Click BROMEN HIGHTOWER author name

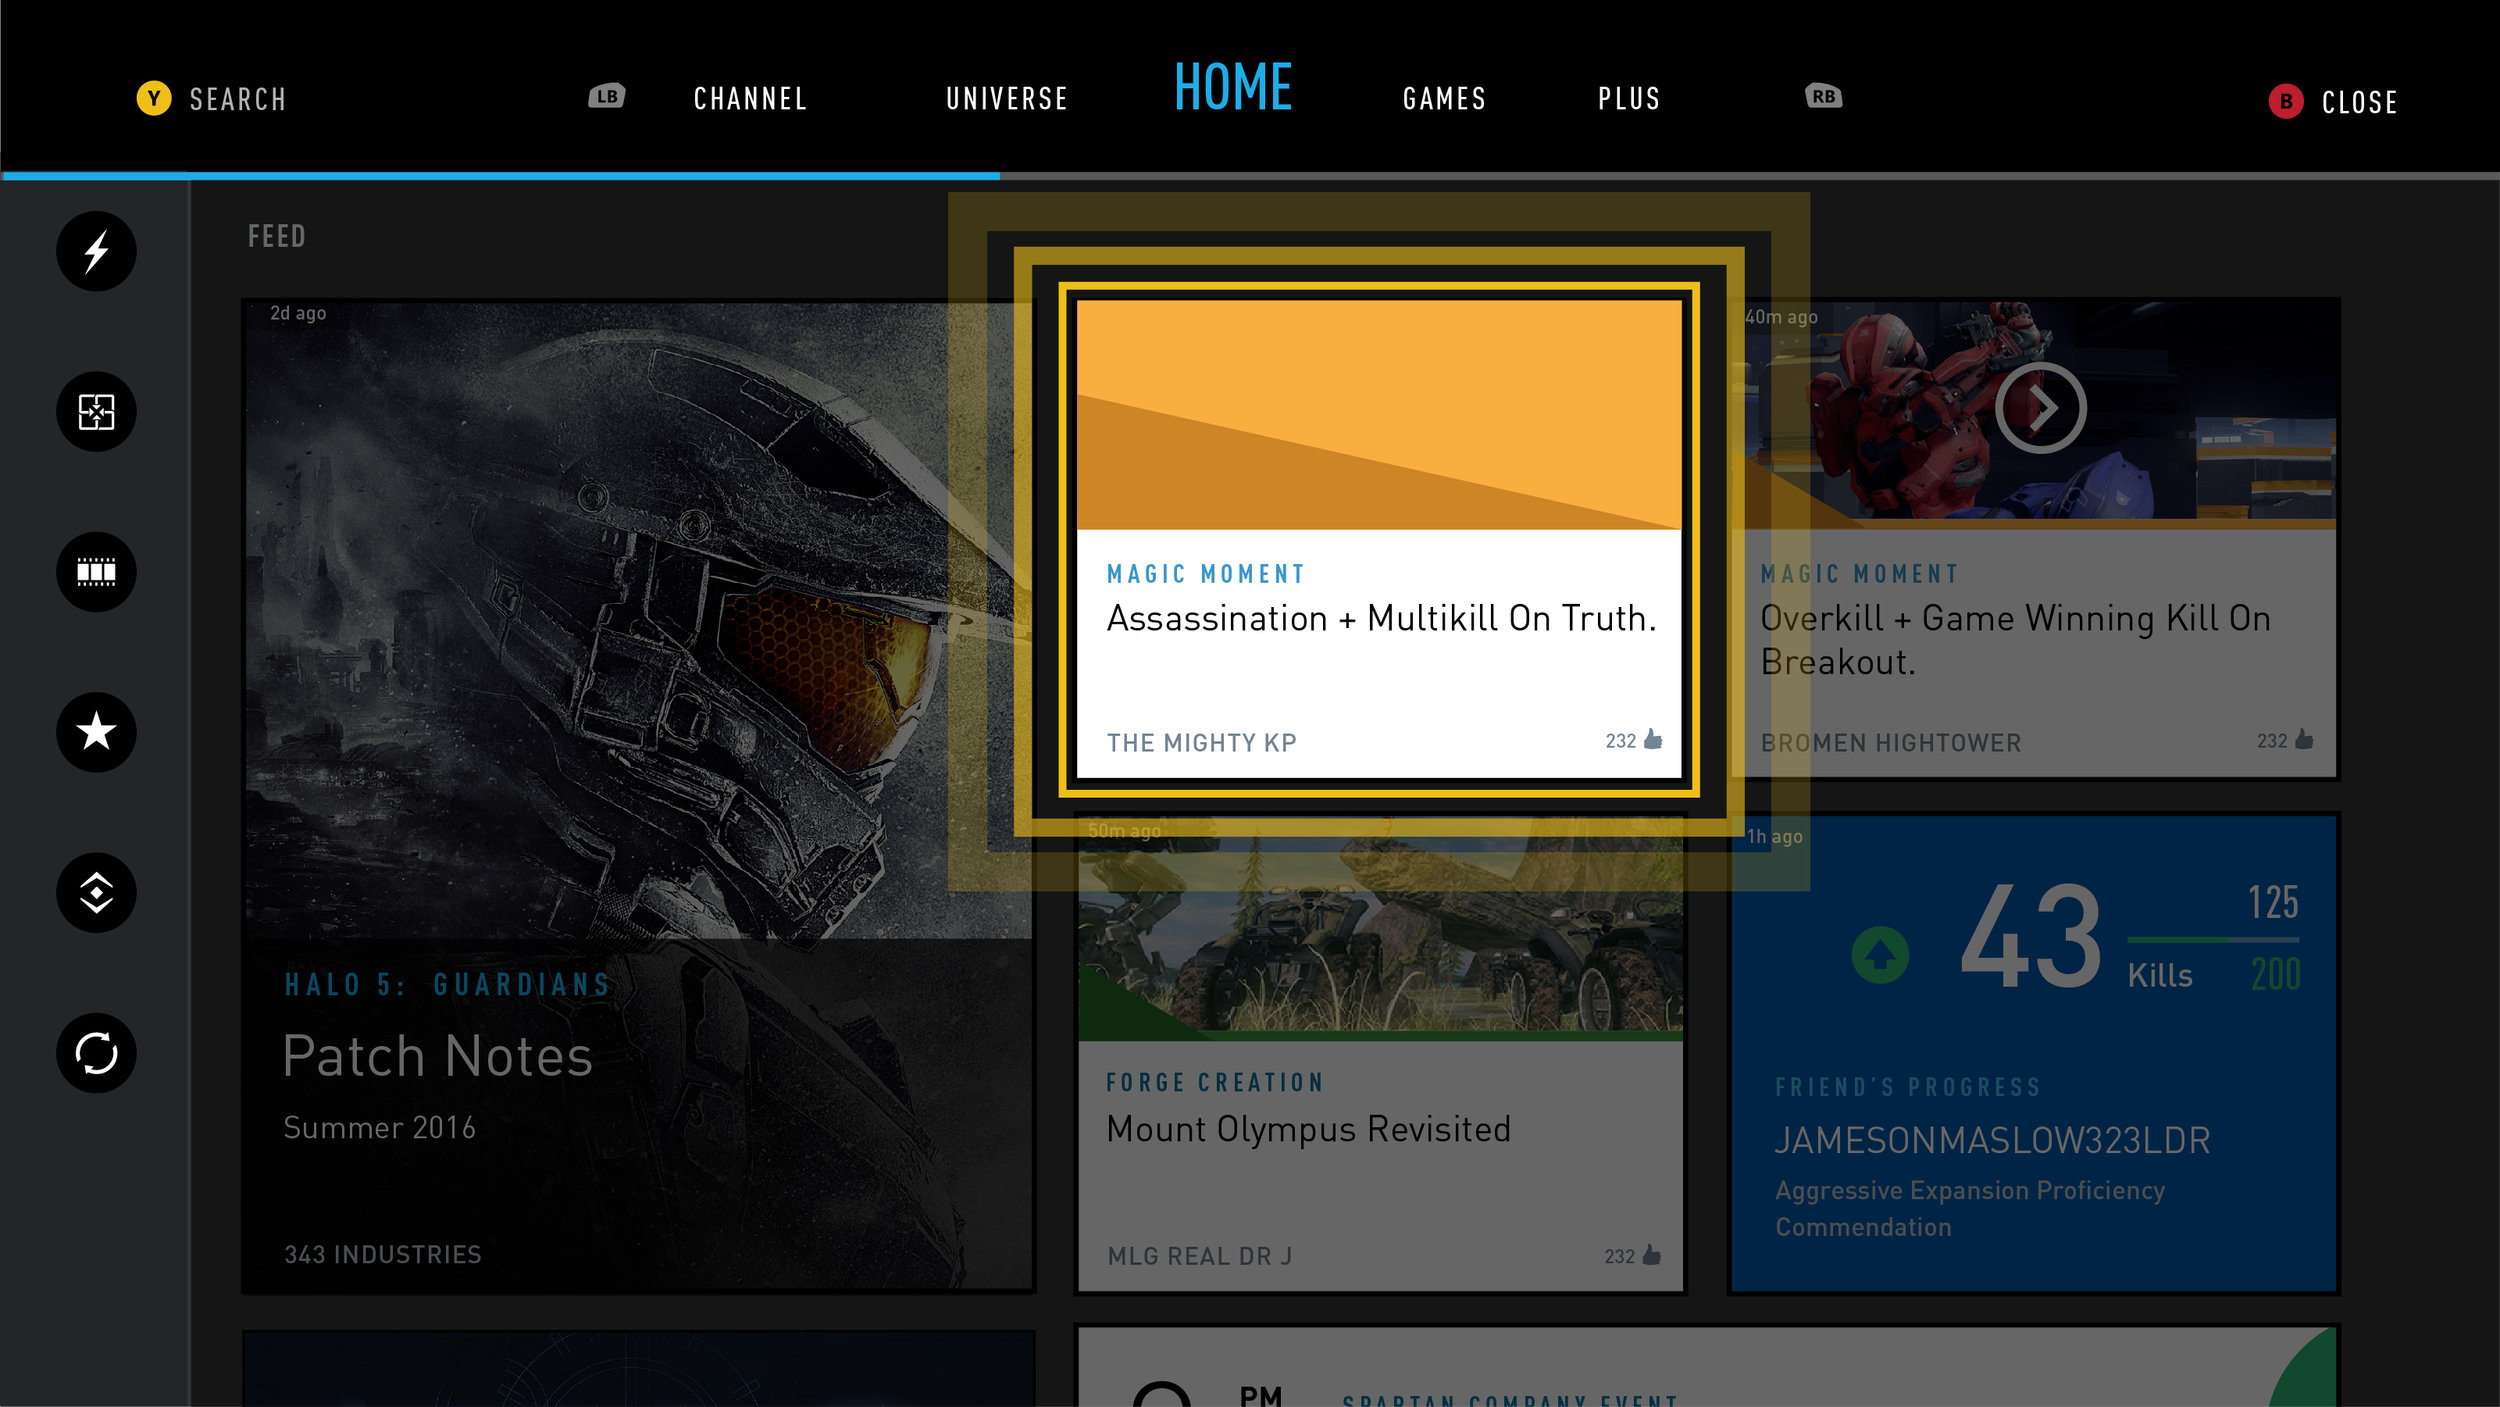[x=1890, y=743]
